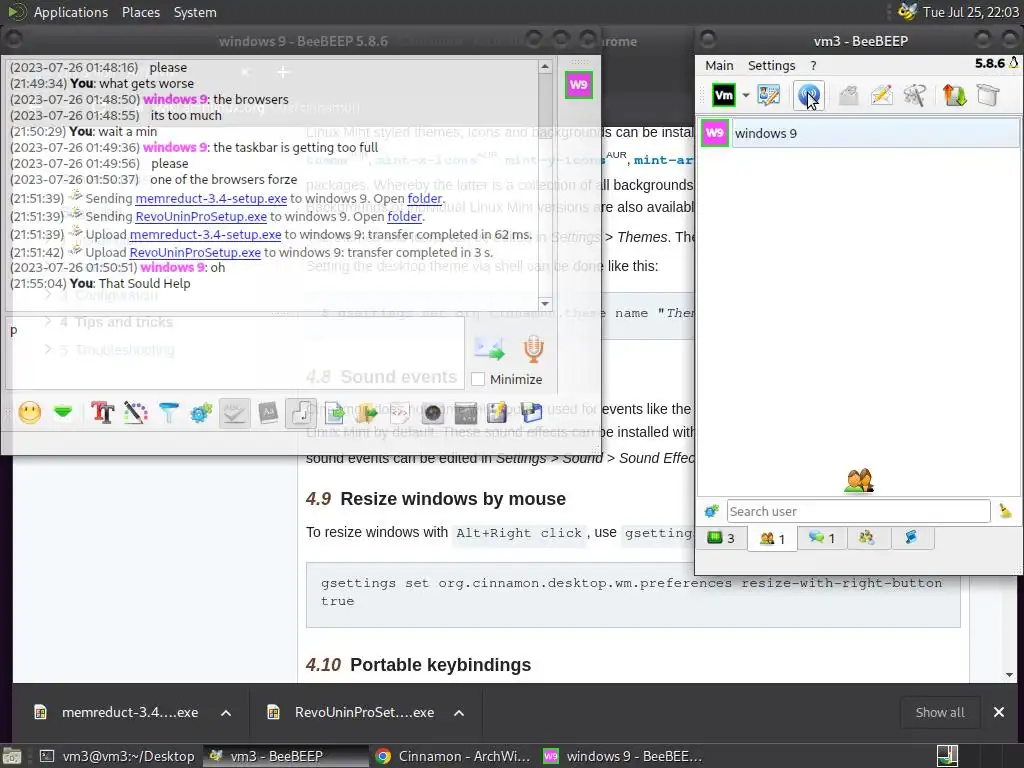Click the W9 avatar in chat window

coord(579,85)
